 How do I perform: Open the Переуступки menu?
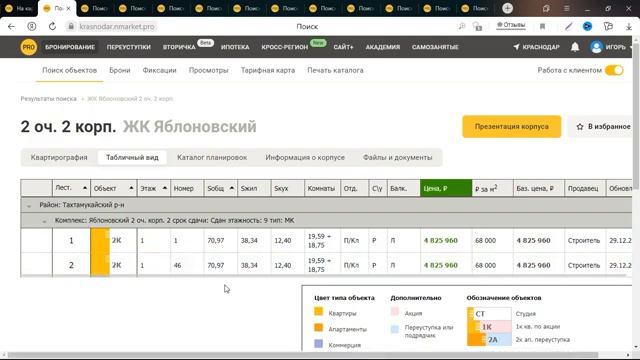[129, 47]
